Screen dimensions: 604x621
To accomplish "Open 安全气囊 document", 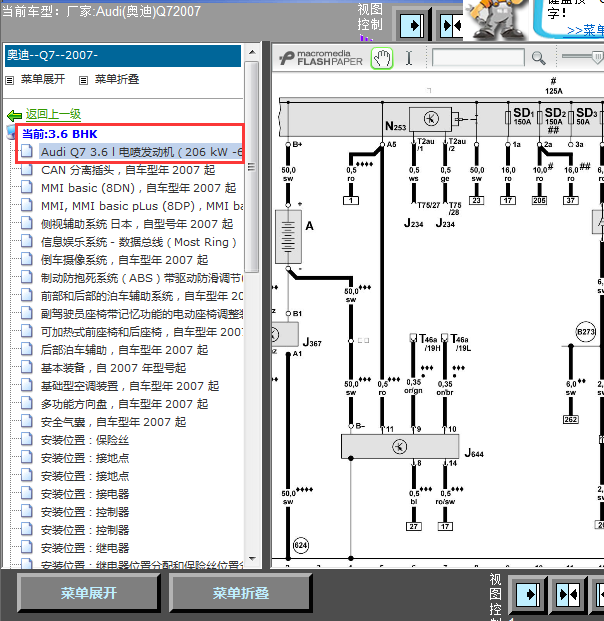I will [113, 422].
